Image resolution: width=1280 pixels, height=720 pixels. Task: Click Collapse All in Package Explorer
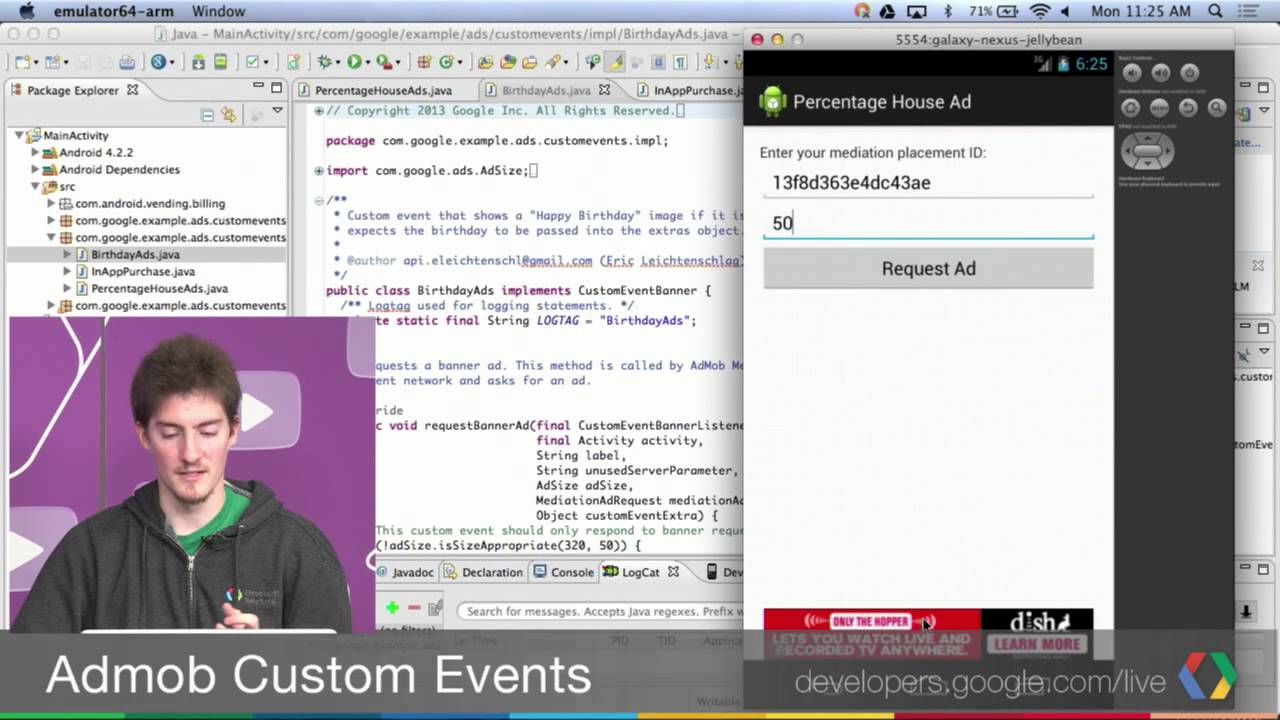point(207,114)
